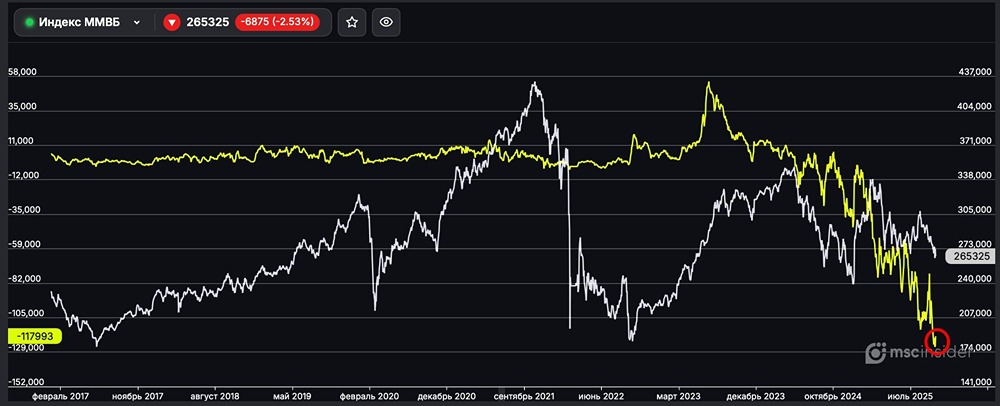Click the 265325 right axis price tag
The width and height of the screenshot is (1000, 406).
(973, 256)
